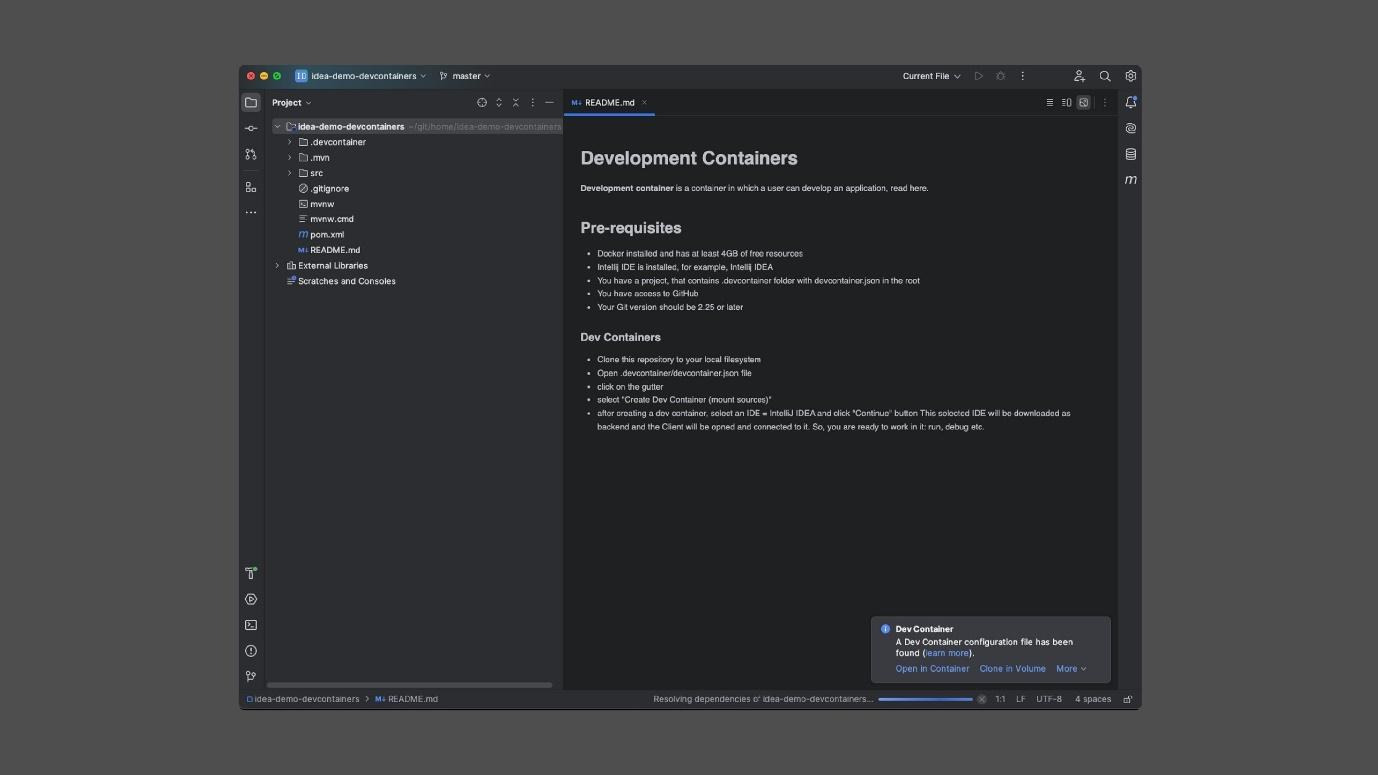Toggle editor and preview split view
This screenshot has width=1378, height=775.
point(1066,102)
